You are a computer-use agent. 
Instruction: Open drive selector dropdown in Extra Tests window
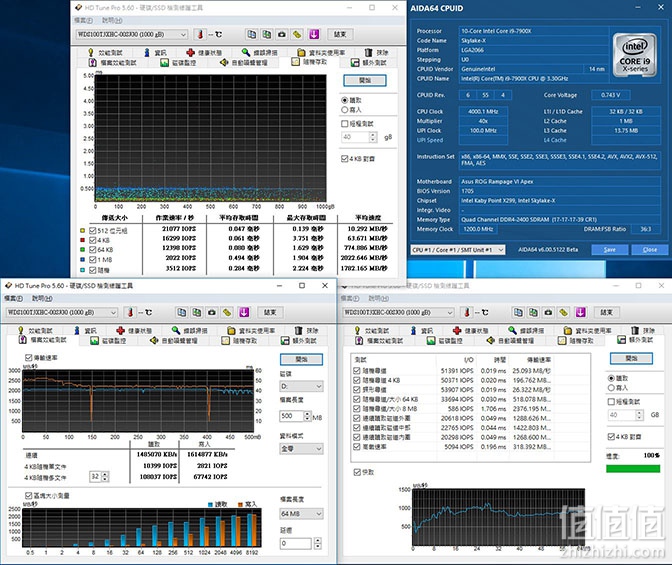[398, 313]
